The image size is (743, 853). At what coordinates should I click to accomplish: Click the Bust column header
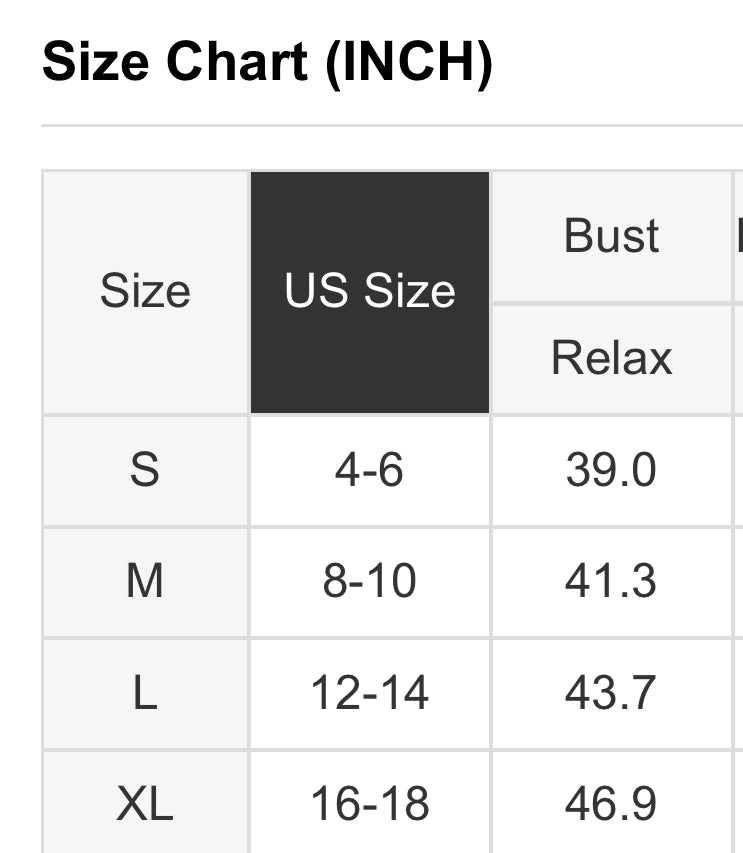click(611, 236)
